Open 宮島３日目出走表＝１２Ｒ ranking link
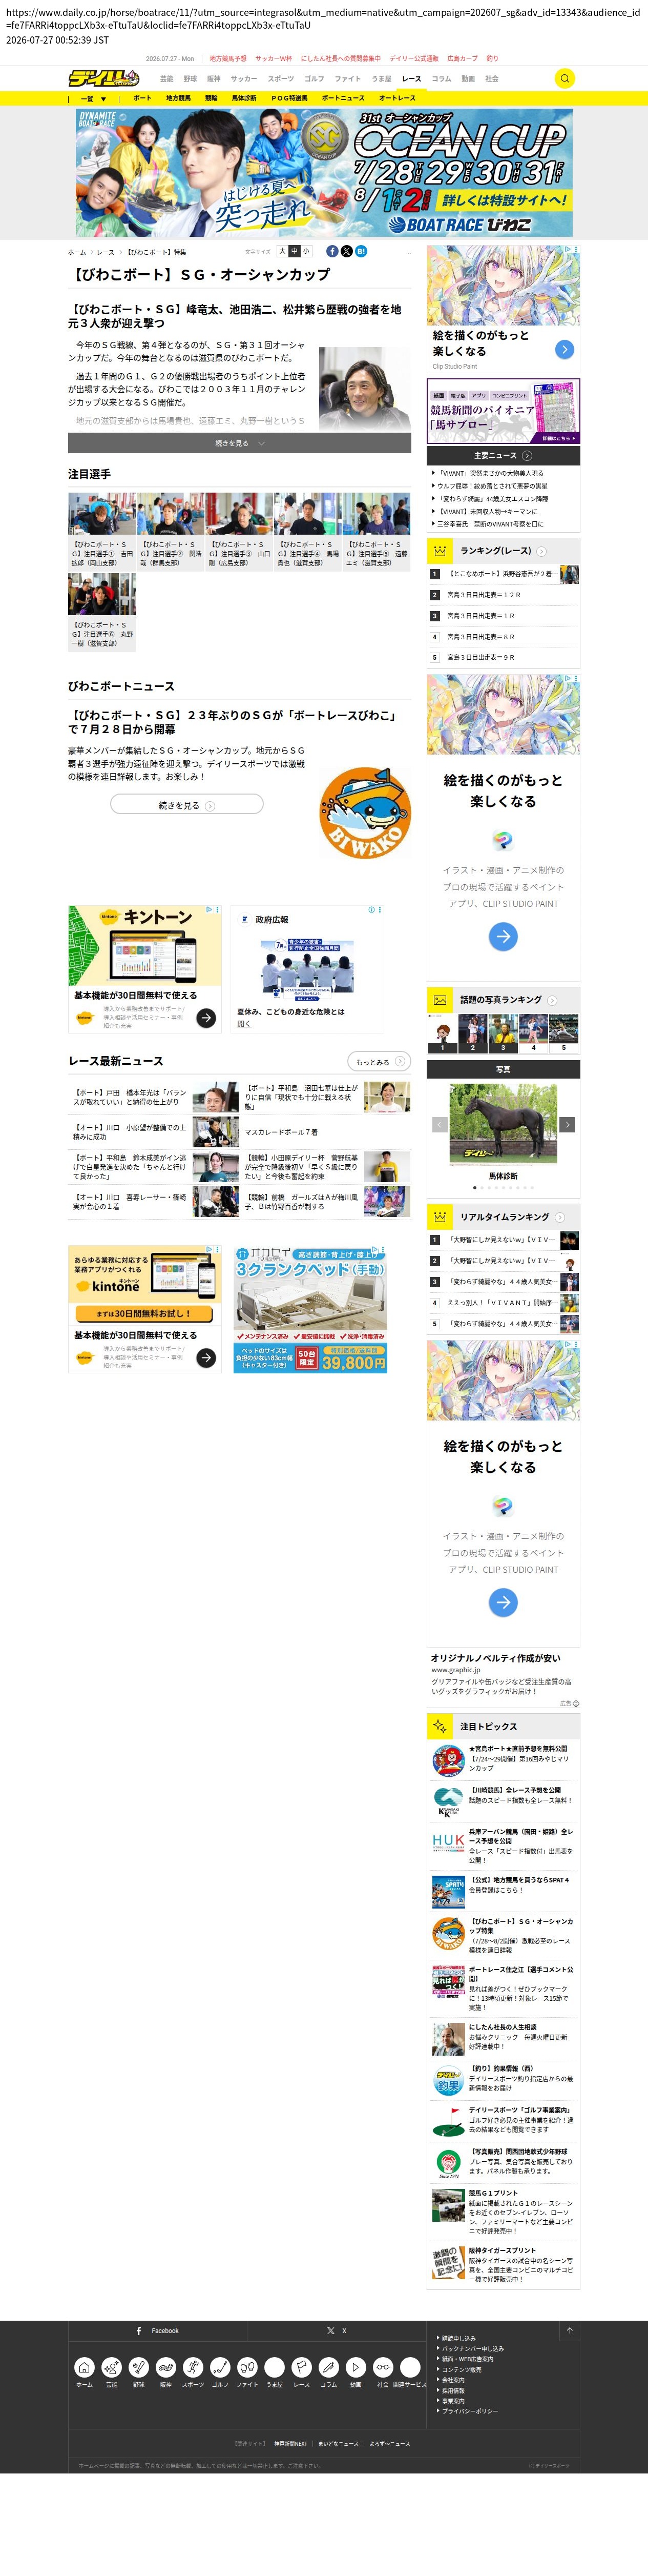This screenshot has height=2576, width=648. [484, 595]
